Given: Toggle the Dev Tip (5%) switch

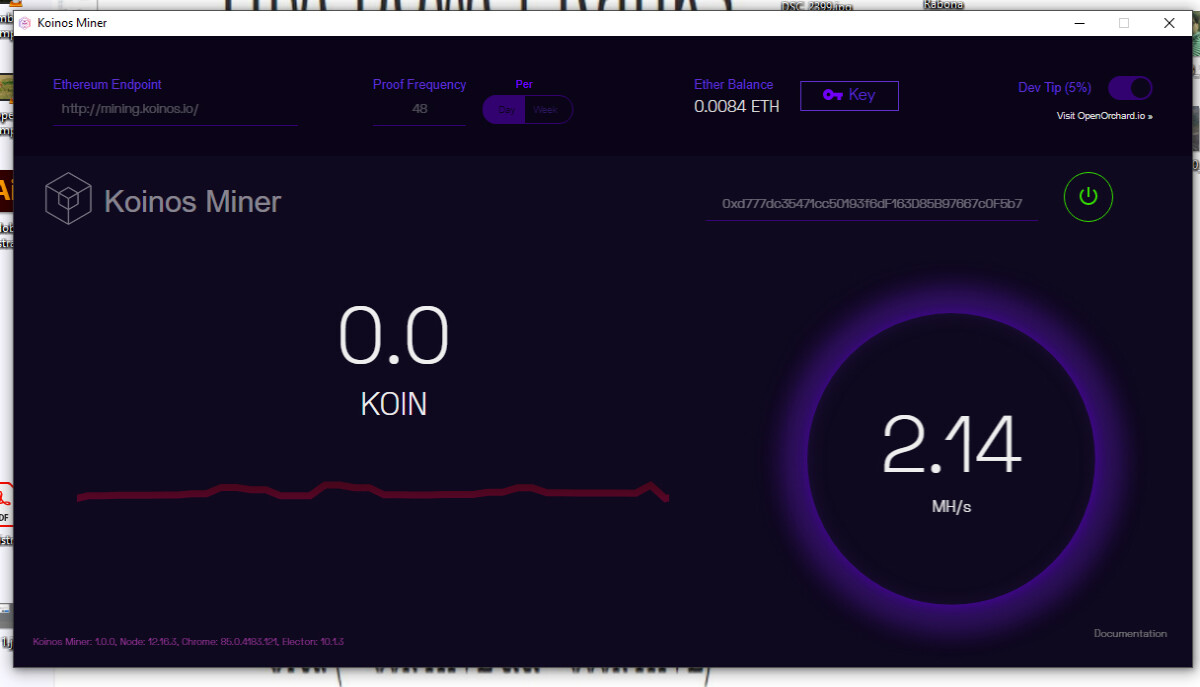Looking at the screenshot, I should click(1130, 88).
